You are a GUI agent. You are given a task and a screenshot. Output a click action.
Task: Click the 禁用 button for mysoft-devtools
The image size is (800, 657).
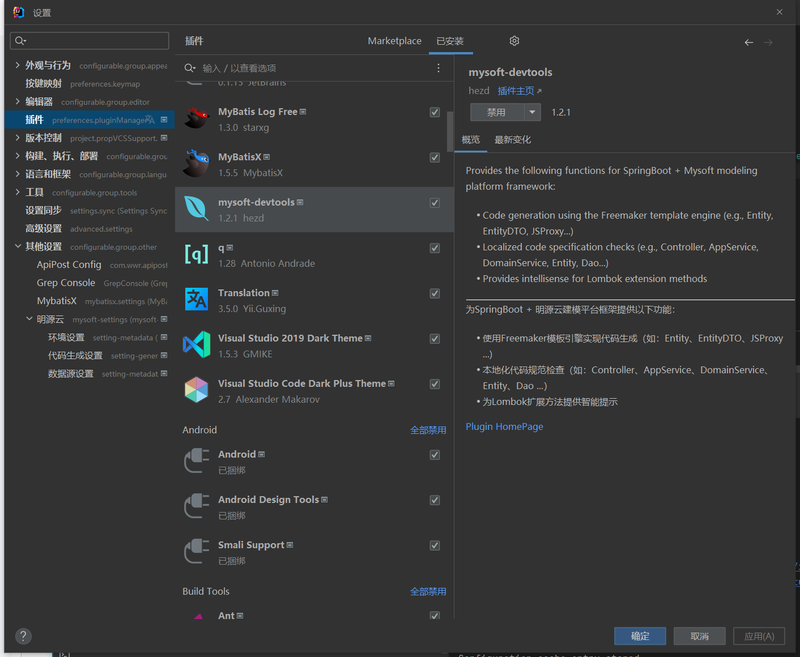point(497,112)
